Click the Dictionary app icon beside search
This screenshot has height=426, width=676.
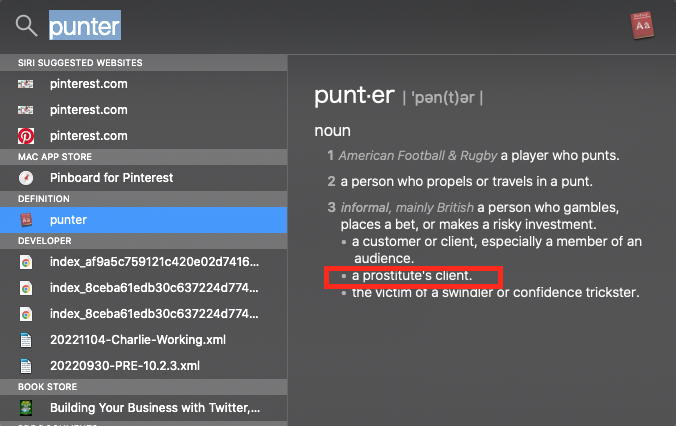point(644,26)
